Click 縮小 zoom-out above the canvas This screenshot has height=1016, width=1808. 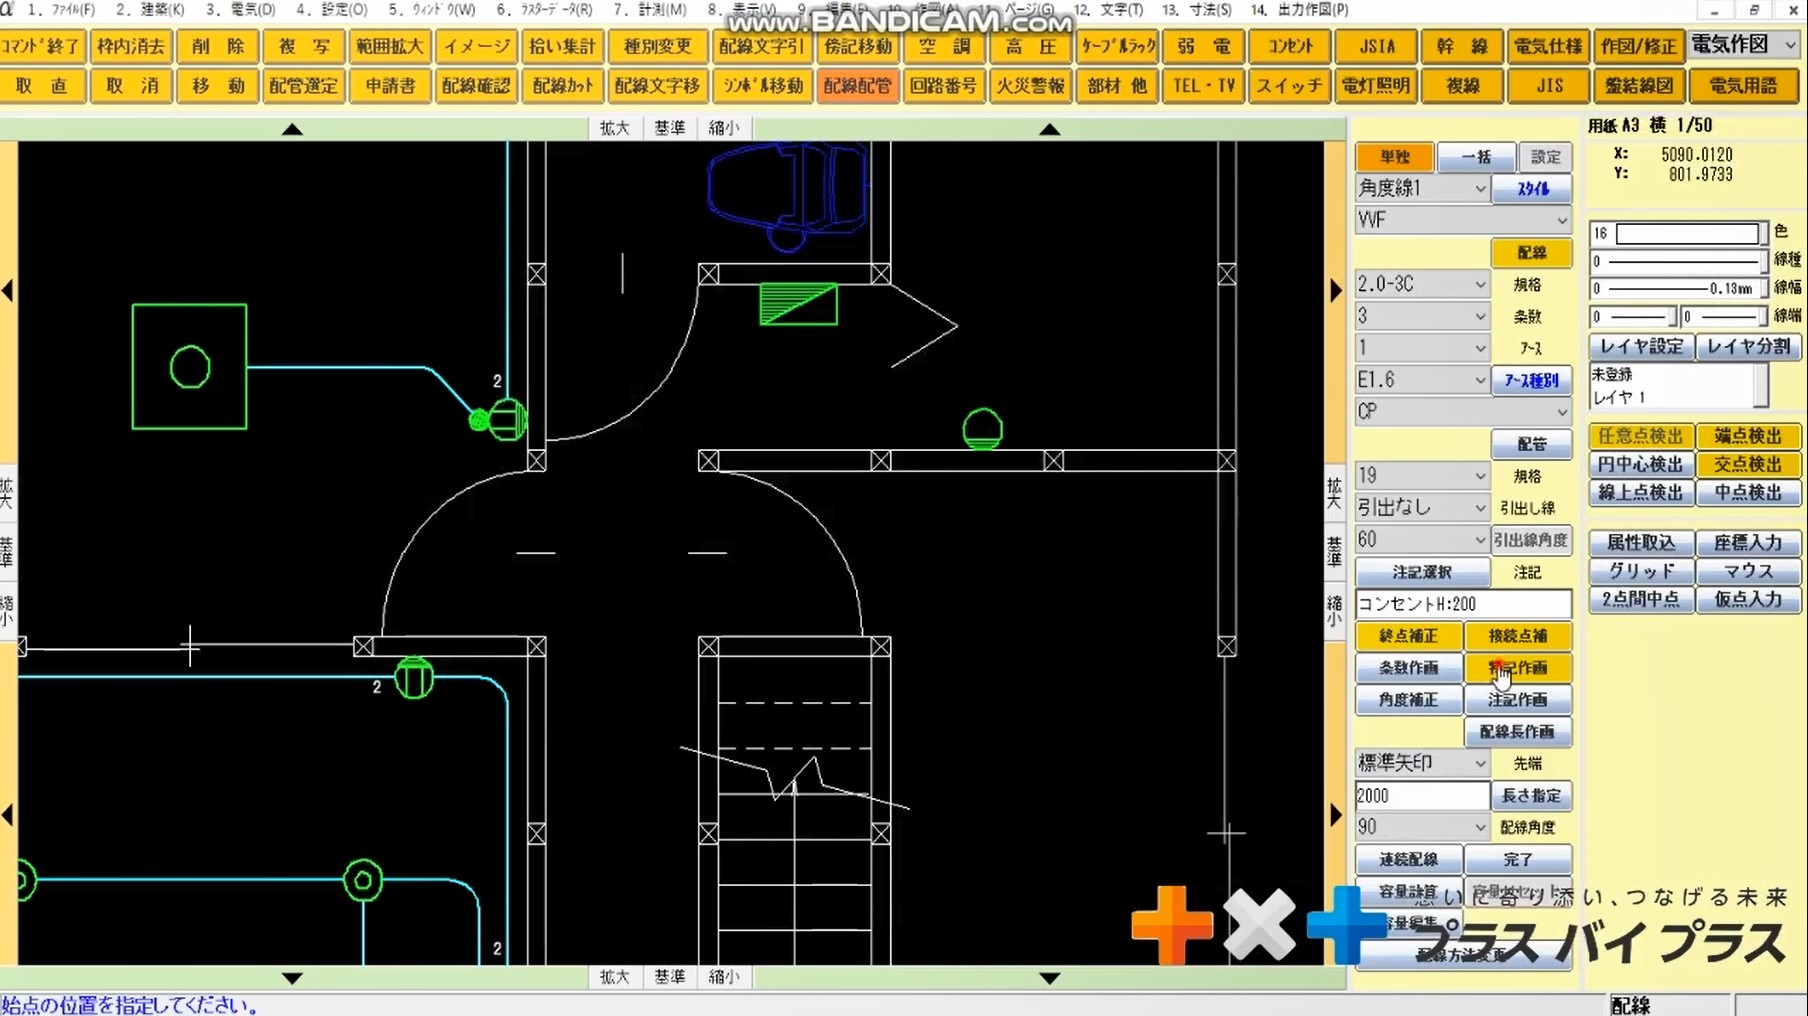coord(724,128)
